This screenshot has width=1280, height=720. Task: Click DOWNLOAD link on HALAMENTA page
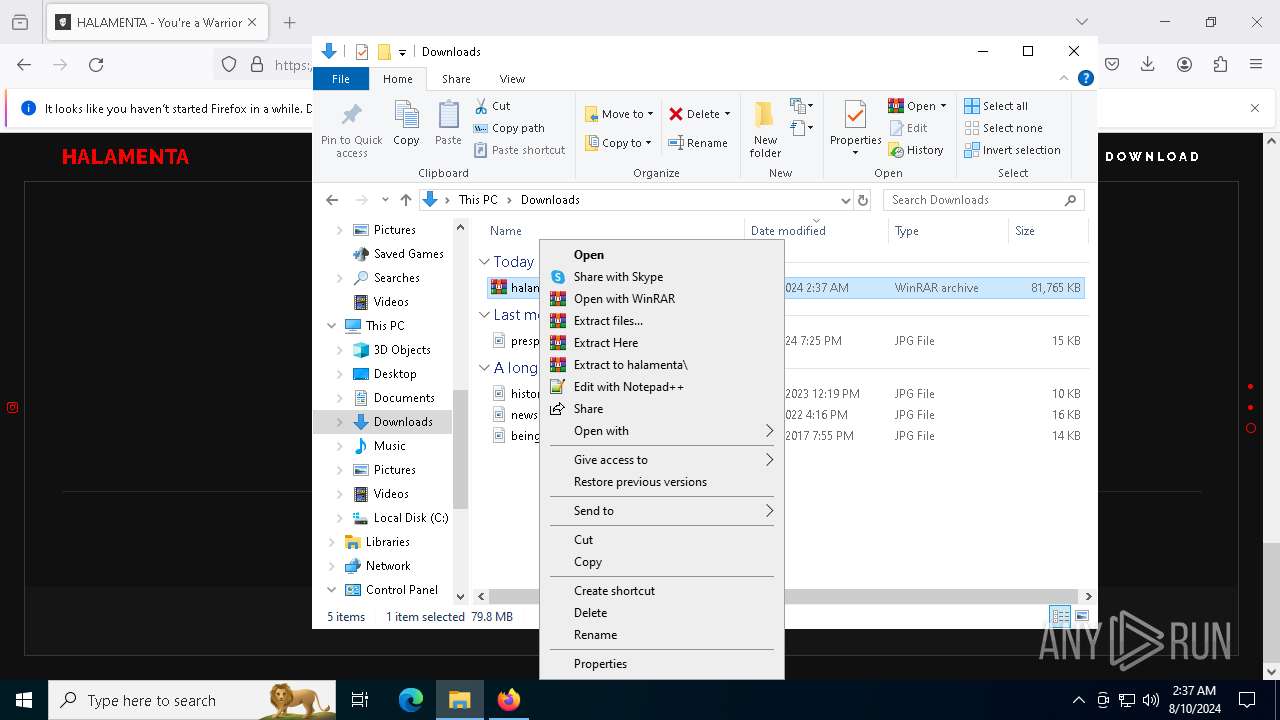point(1152,157)
